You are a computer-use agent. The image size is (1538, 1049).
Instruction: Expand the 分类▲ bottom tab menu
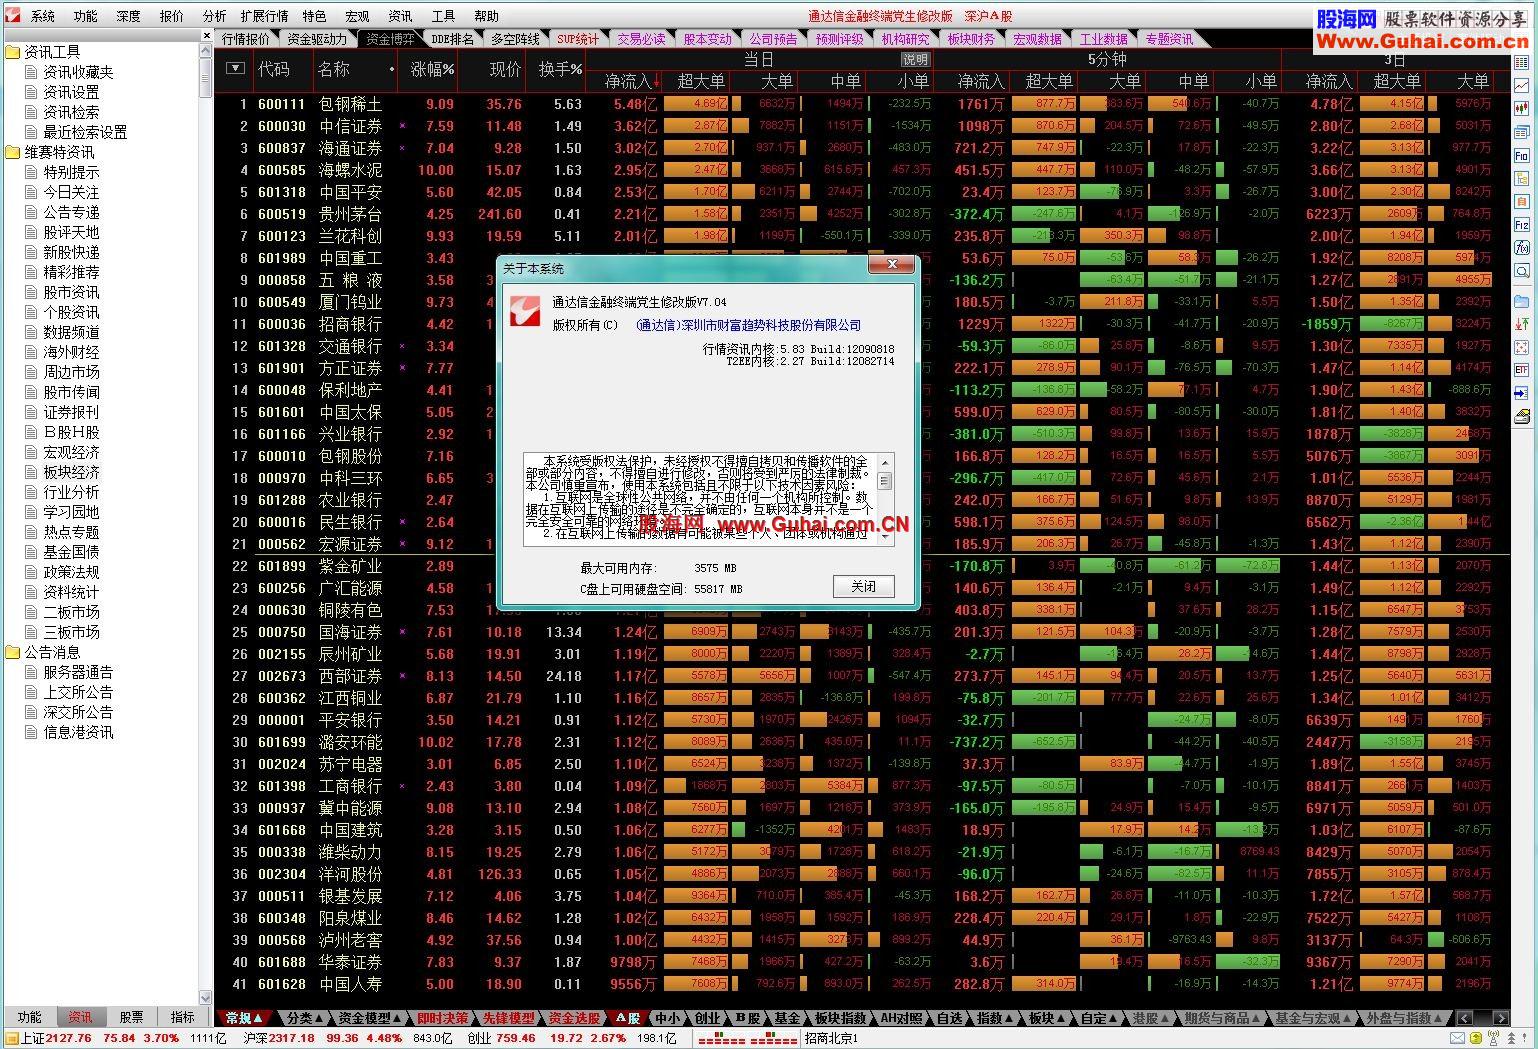pyautogui.click(x=305, y=1018)
